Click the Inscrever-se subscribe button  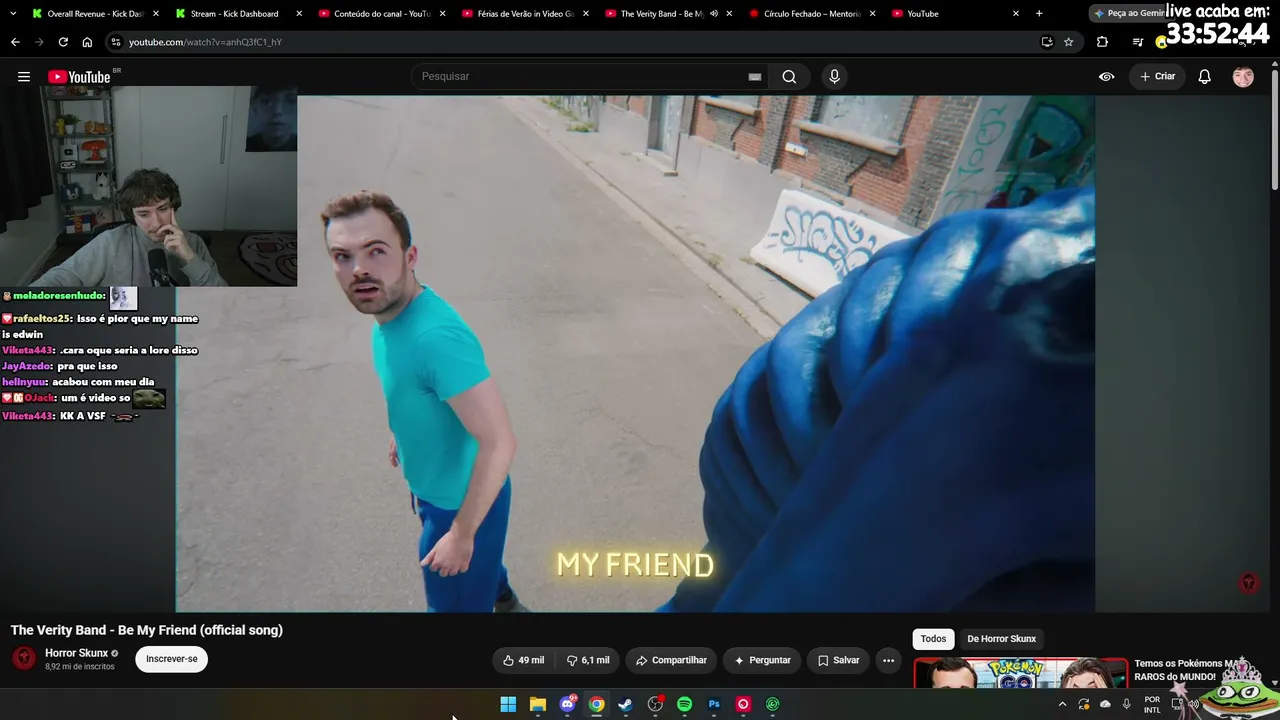tap(172, 659)
